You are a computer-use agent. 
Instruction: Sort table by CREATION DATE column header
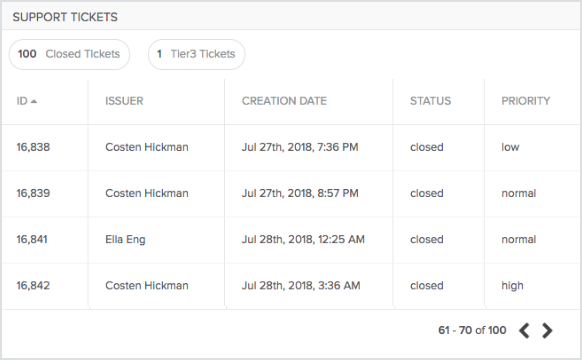coord(284,101)
